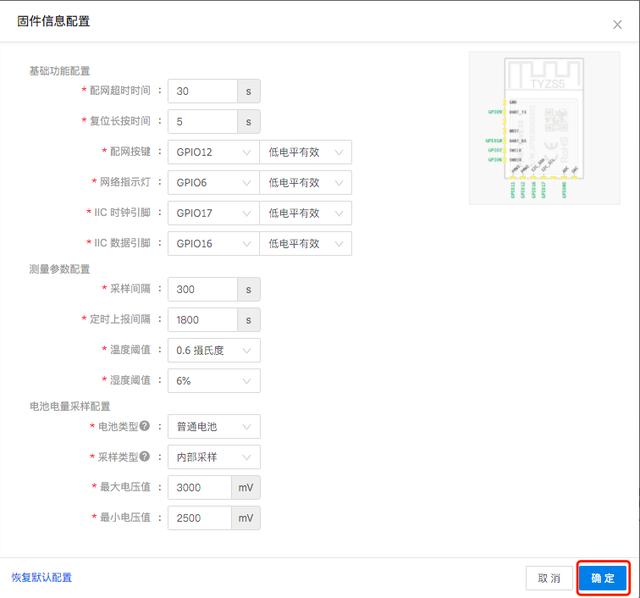The height and width of the screenshot is (598, 640).
Task: Click the 固件信息配置 dialog title
Action: (53, 21)
